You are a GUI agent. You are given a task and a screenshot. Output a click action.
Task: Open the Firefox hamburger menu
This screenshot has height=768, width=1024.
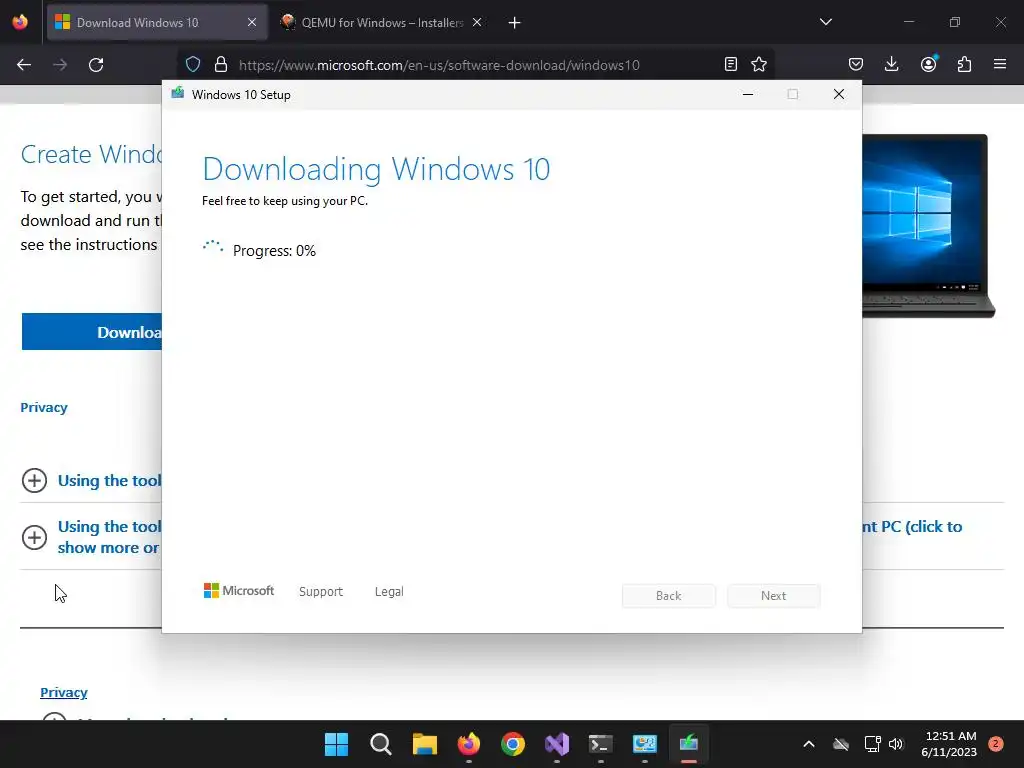click(1000, 64)
